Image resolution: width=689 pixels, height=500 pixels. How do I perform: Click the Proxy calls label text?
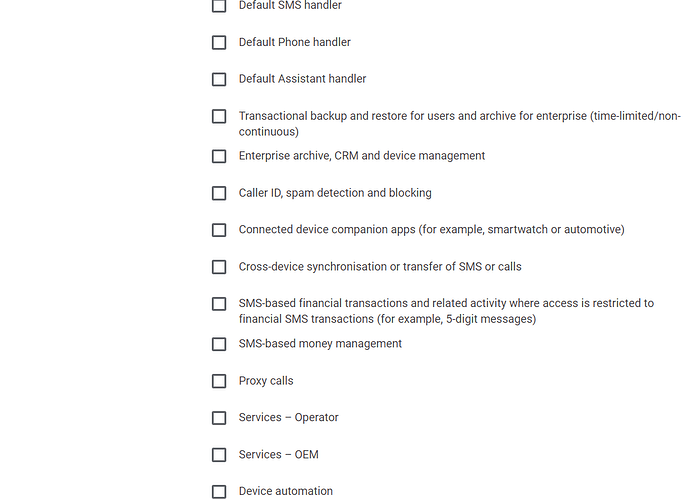pos(266,380)
